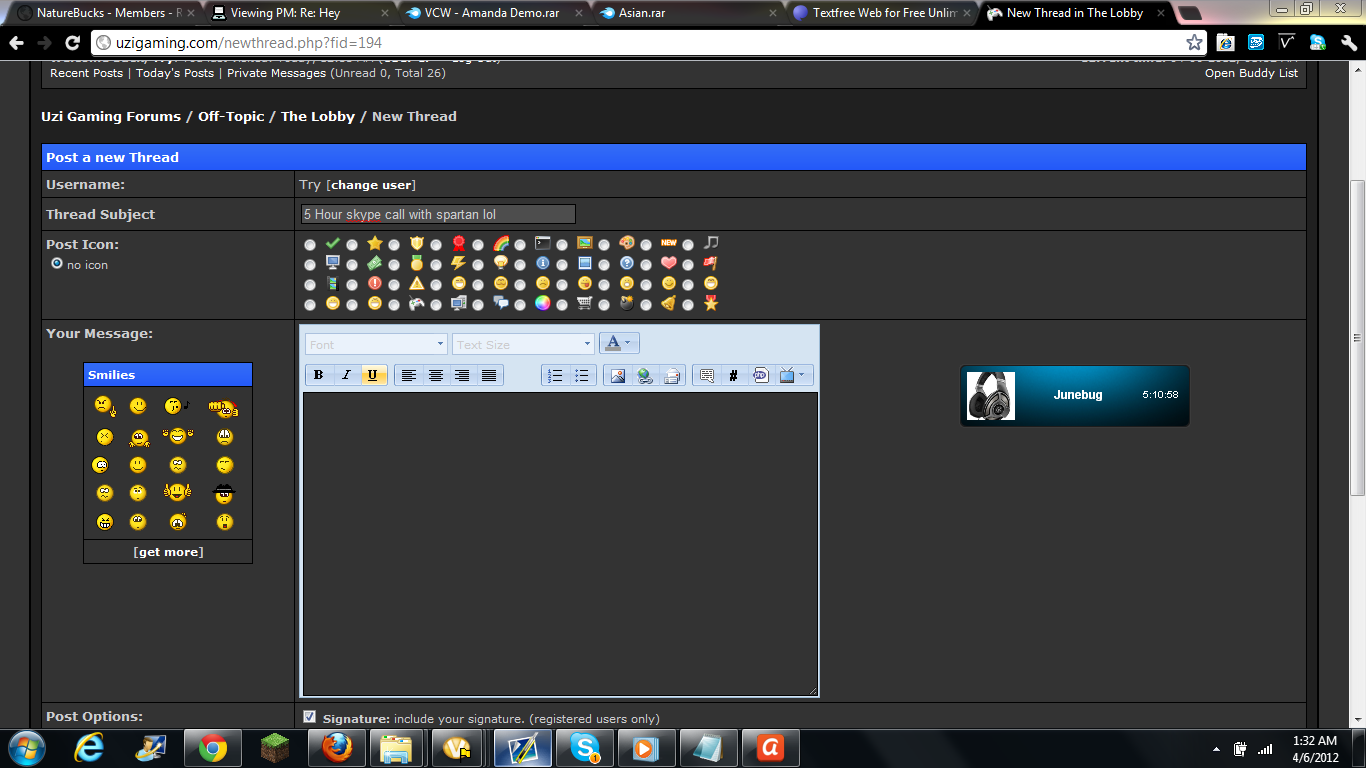
Task: Open the Windows Start menu
Action: 26,748
